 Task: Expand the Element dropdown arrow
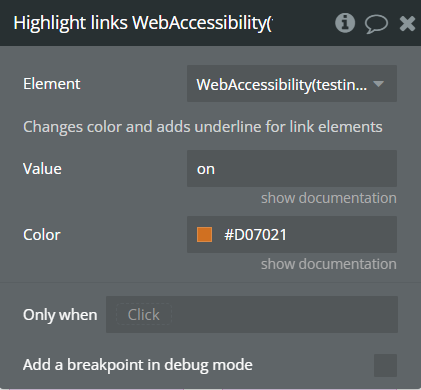(379, 84)
